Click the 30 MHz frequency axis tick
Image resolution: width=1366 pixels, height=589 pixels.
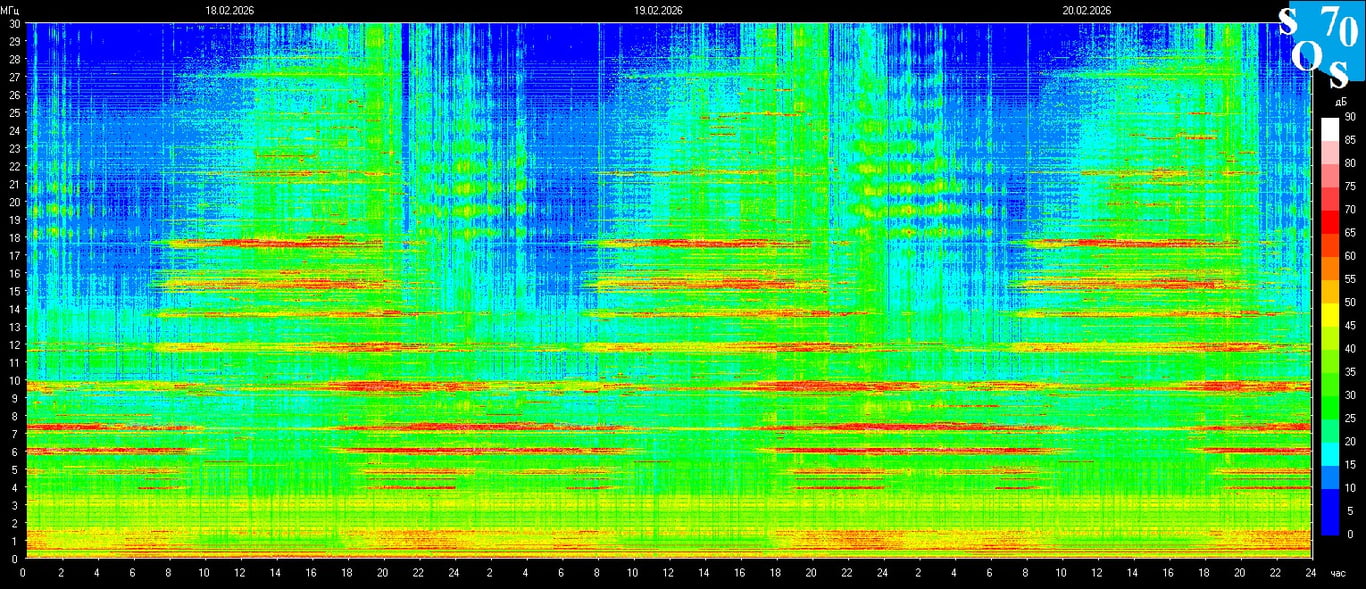(11, 24)
